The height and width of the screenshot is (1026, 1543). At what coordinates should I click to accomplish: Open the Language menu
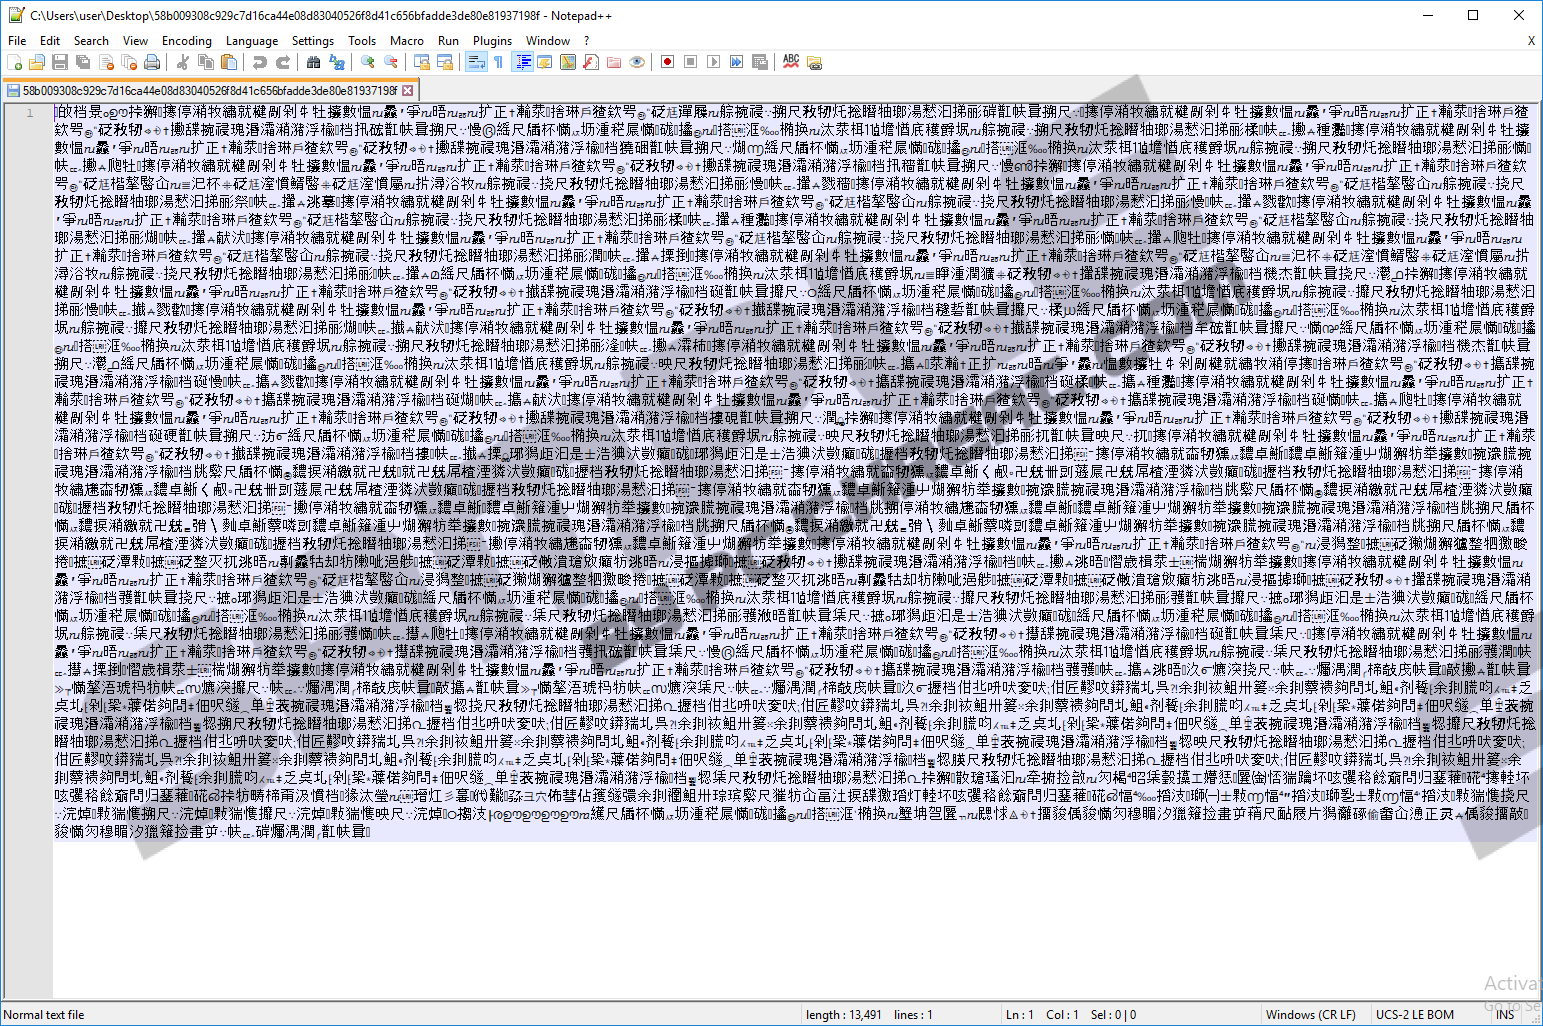pyautogui.click(x=251, y=41)
